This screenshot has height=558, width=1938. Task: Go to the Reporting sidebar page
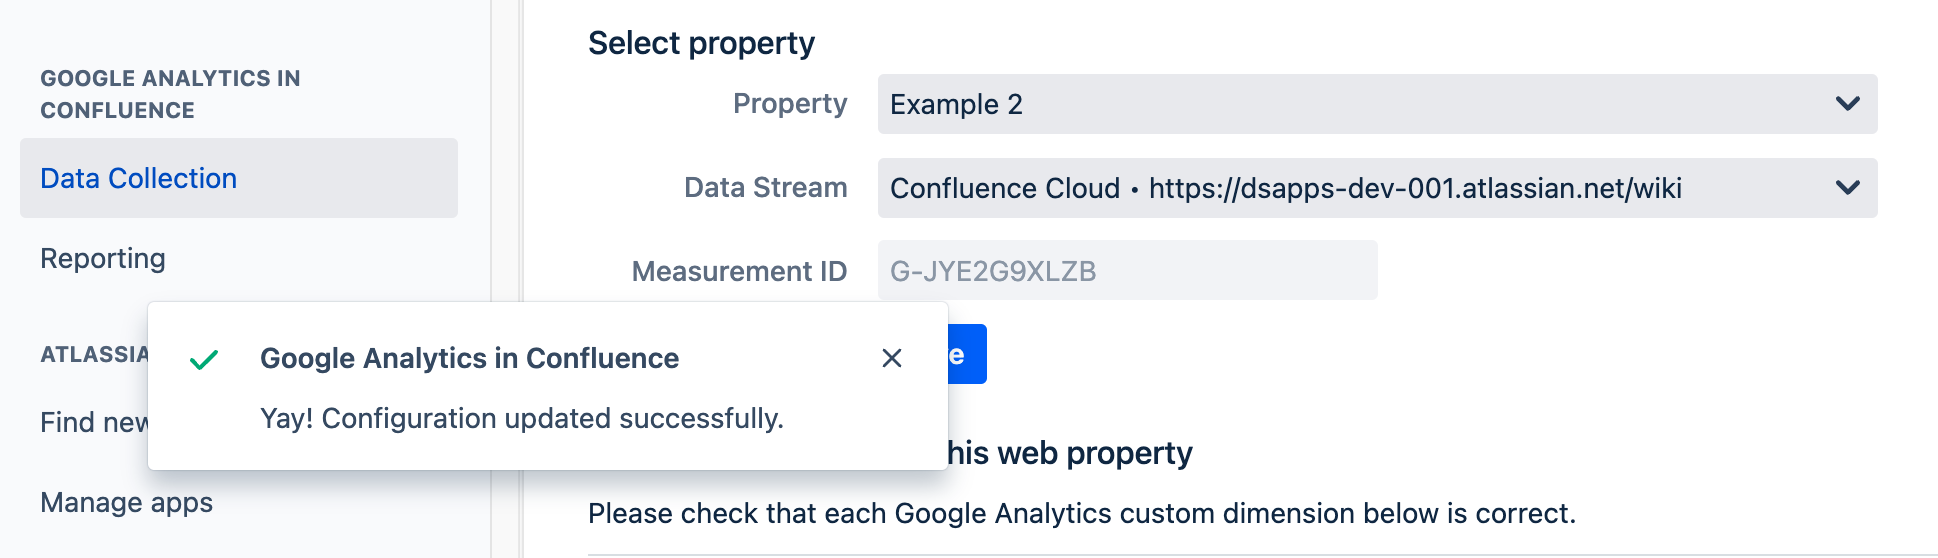(103, 258)
